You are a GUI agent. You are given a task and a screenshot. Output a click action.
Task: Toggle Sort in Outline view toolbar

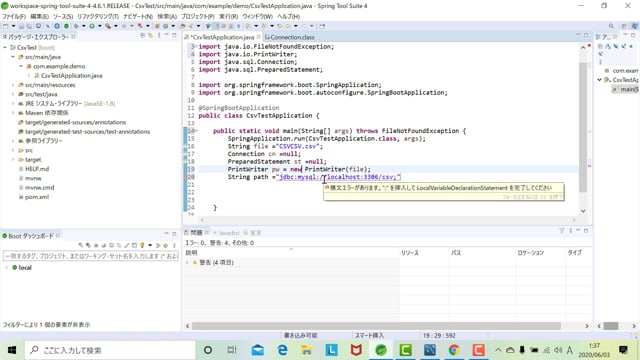(x=608, y=47)
